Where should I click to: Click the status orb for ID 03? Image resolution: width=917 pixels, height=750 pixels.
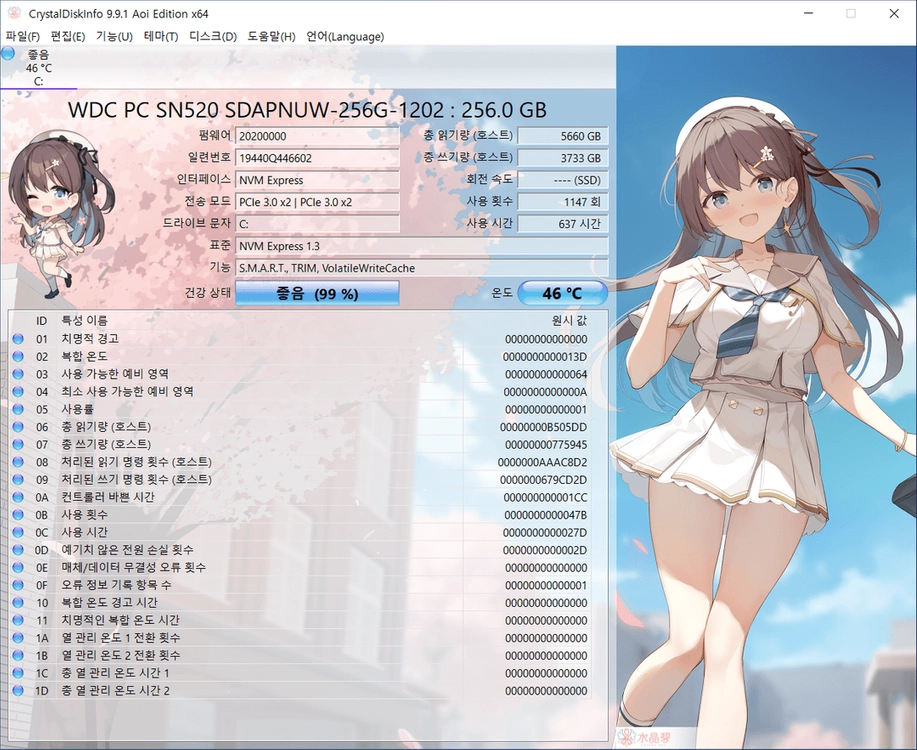(x=18, y=374)
